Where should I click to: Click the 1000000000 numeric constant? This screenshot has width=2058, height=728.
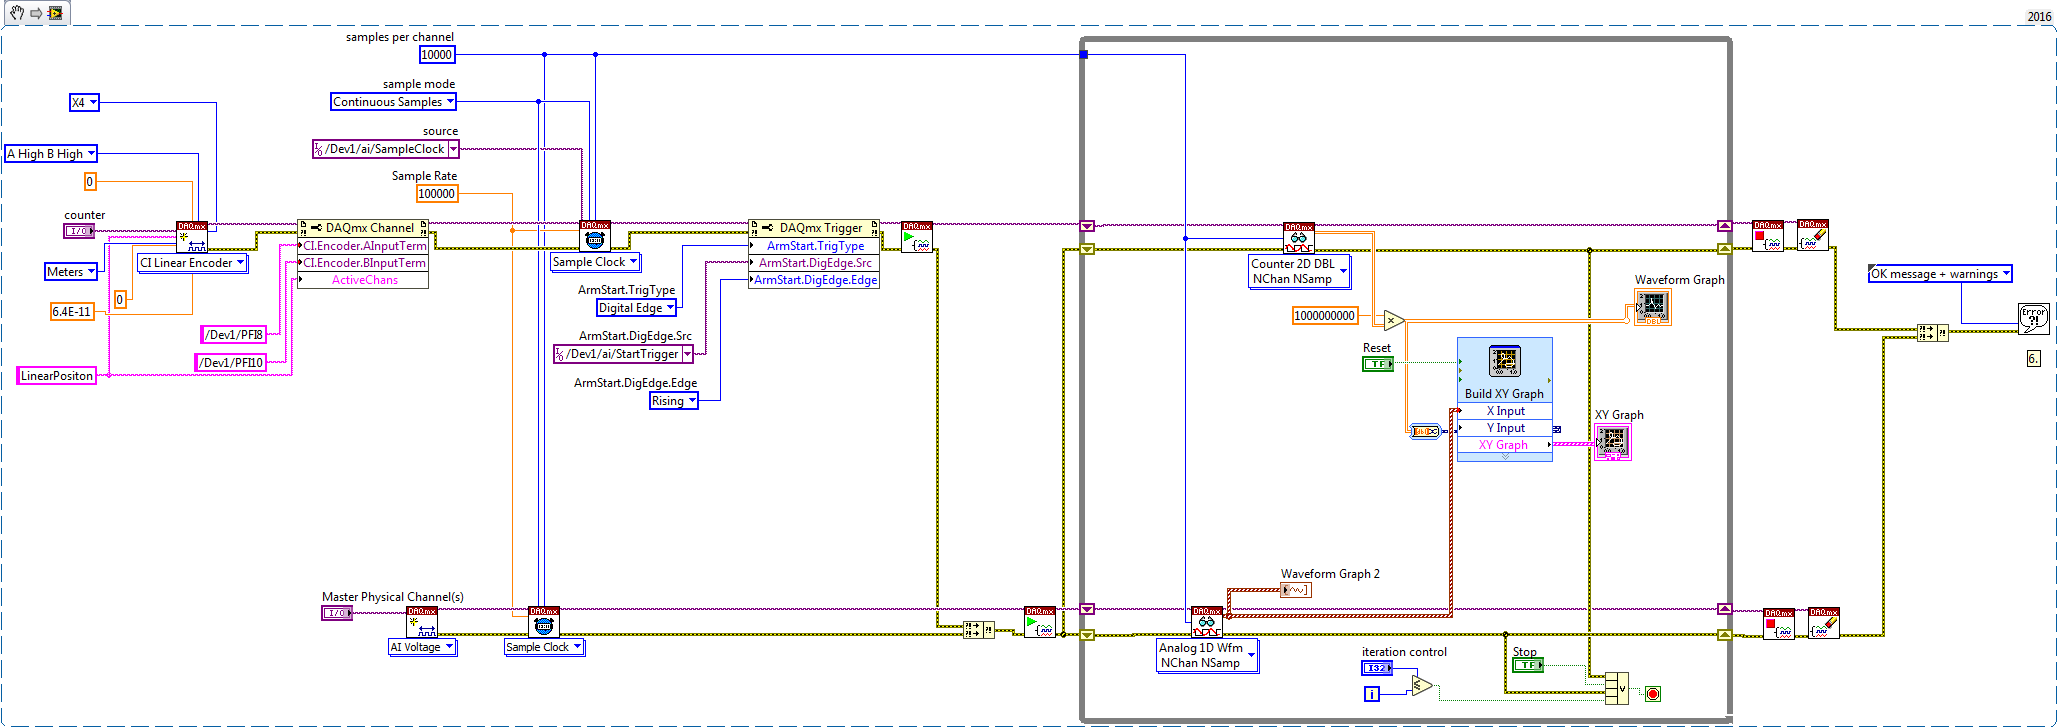tap(1325, 315)
